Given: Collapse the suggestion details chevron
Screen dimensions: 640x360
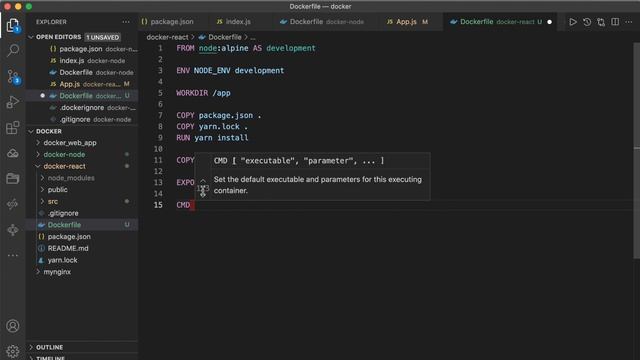Looking at the screenshot, I should [203, 180].
